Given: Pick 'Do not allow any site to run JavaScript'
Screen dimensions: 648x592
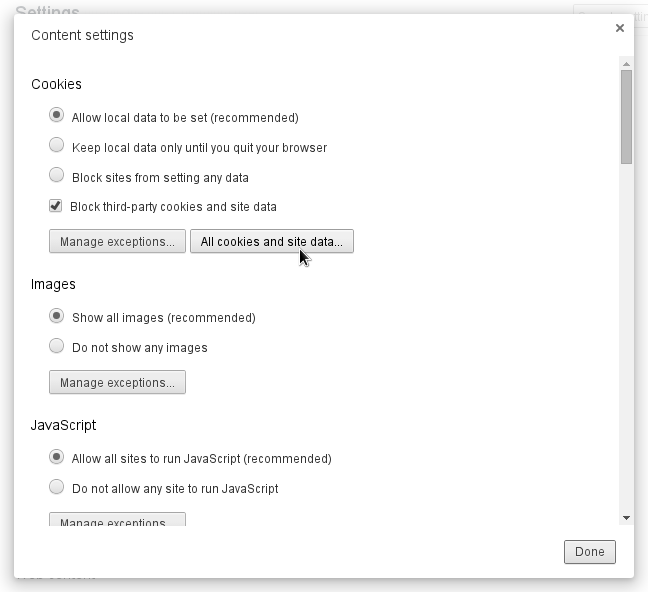Looking at the screenshot, I should 57,487.
